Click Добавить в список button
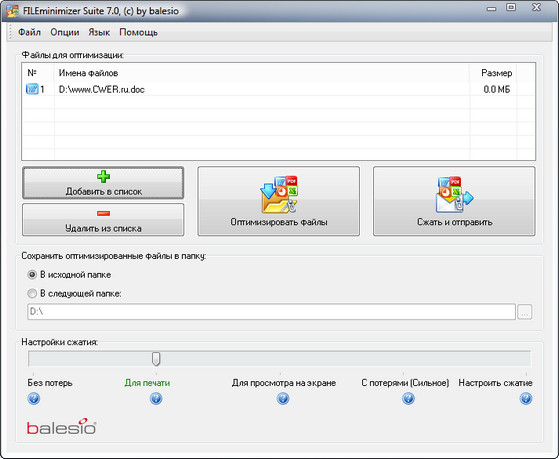559x459 pixels. click(103, 183)
